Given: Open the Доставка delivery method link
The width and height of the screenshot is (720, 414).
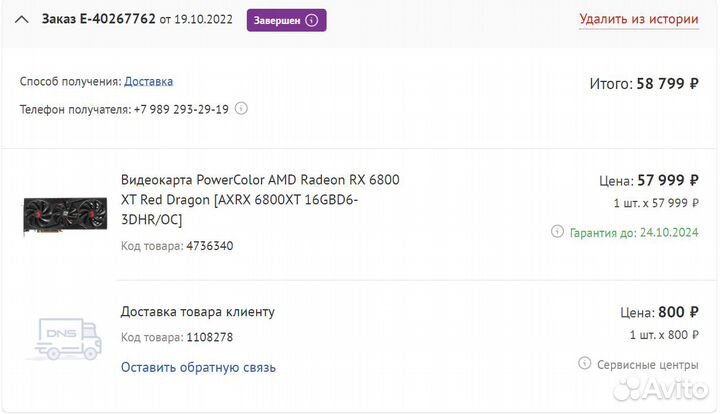Looking at the screenshot, I should tap(148, 81).
